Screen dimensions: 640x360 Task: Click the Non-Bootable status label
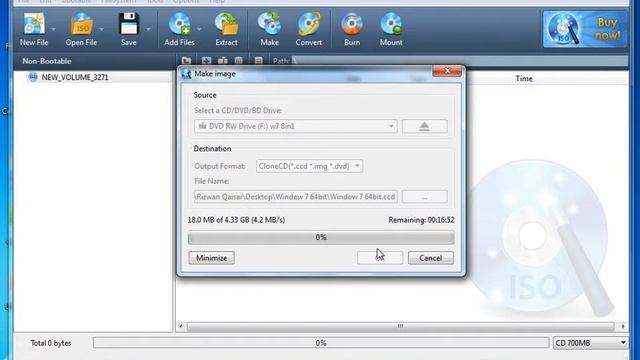coord(47,61)
